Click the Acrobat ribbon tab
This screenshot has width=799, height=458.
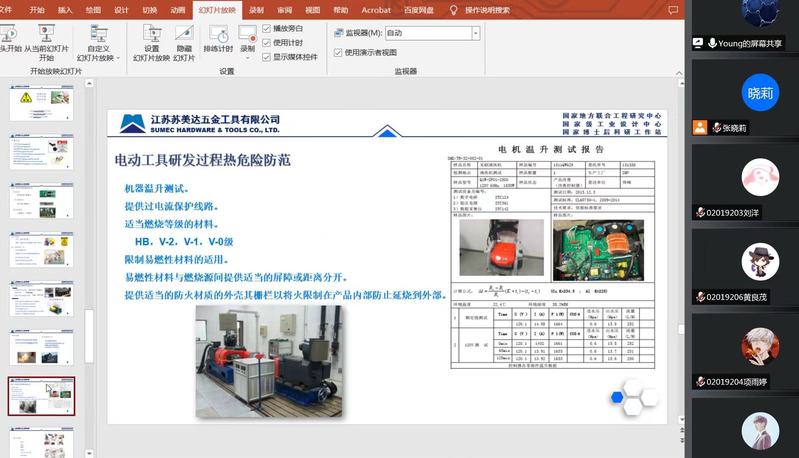[375, 10]
